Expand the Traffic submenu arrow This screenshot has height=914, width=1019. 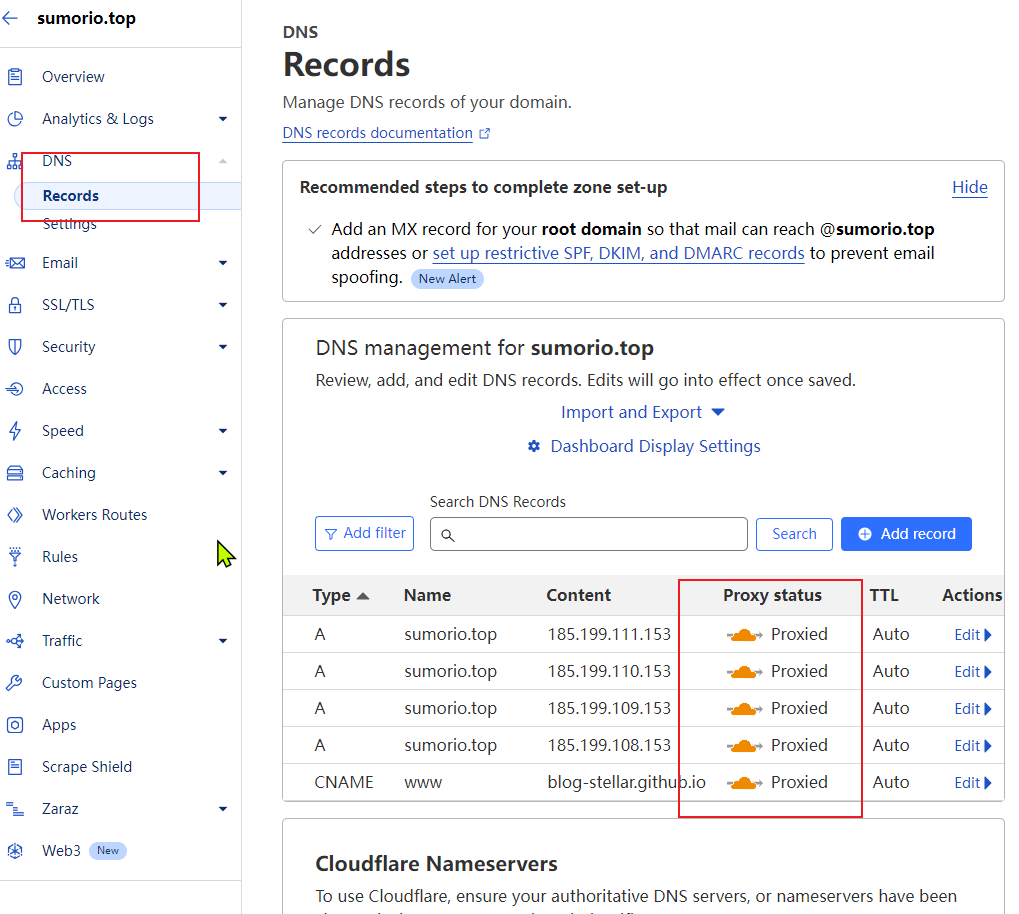pos(223,641)
